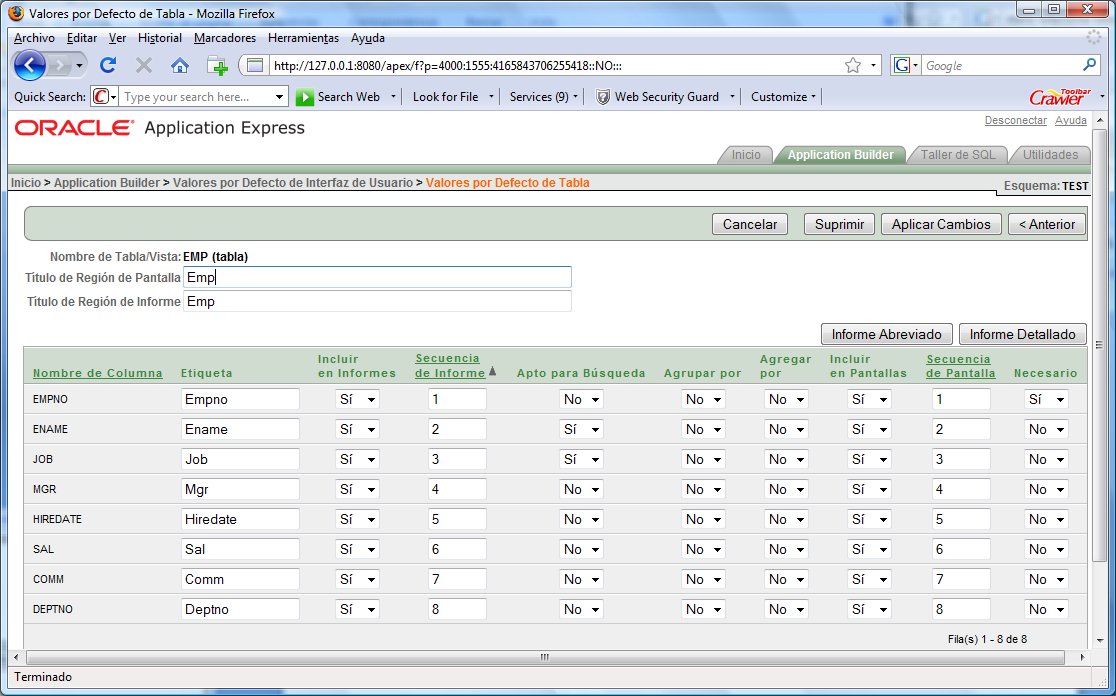The image size is (1116, 696).
Task: Expand the Services (9) toolbar dropdown
Action: coord(575,97)
